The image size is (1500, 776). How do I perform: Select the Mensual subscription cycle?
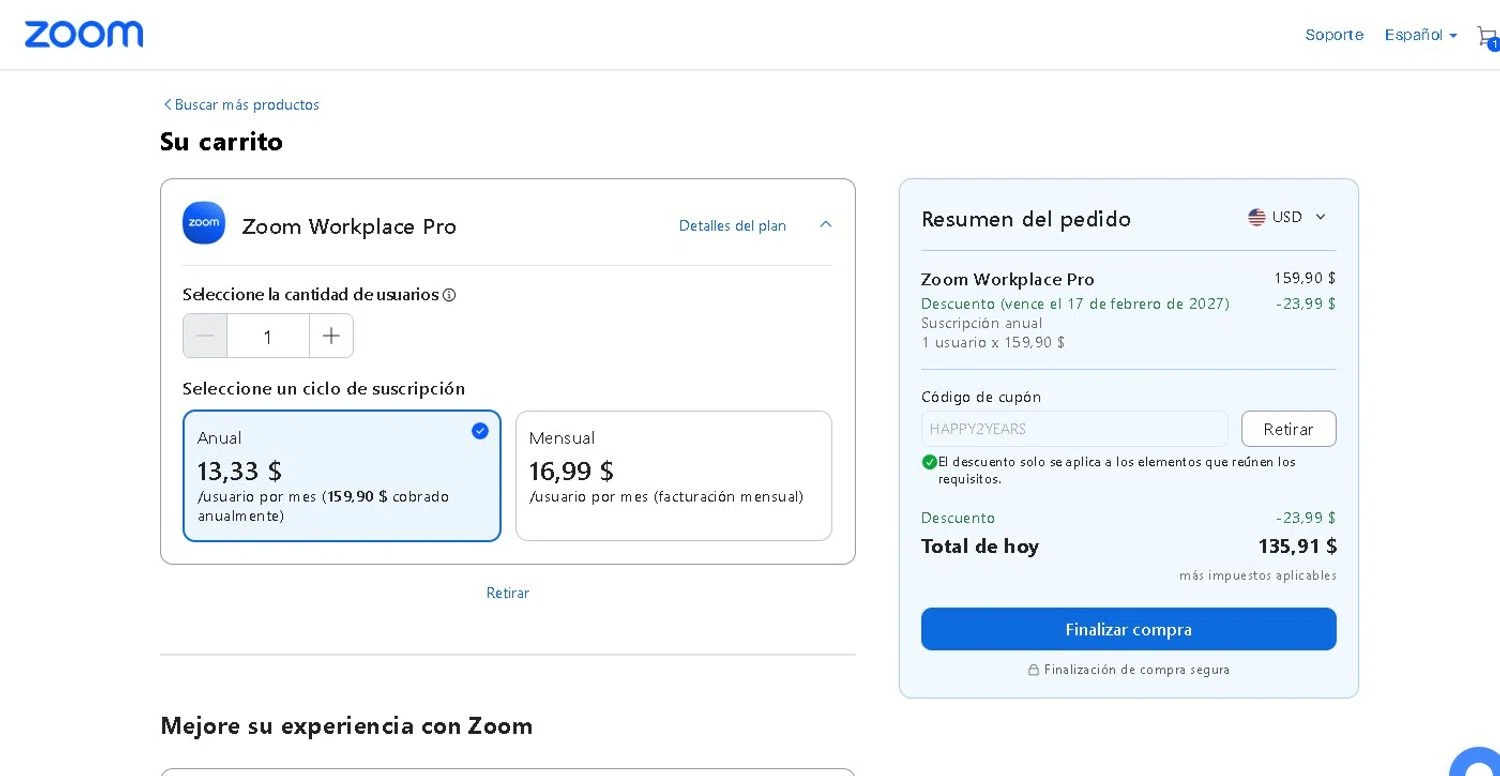click(x=673, y=476)
